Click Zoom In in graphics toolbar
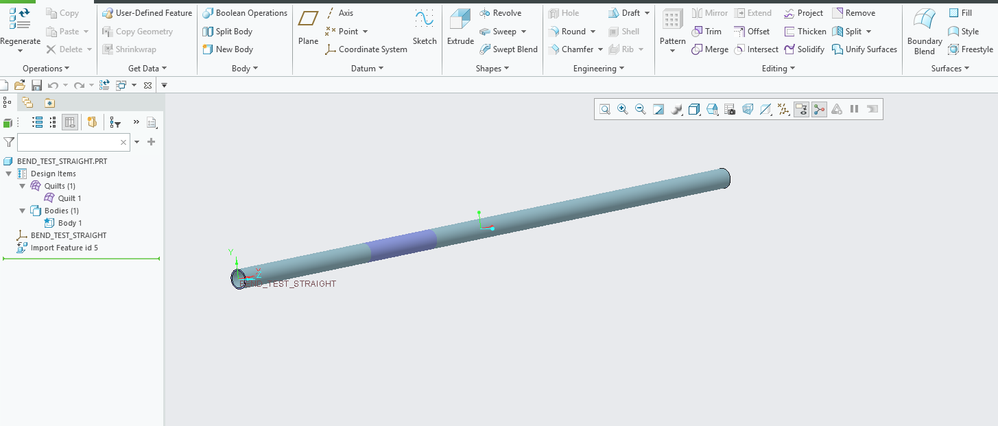This screenshot has width=998, height=426. (x=622, y=109)
